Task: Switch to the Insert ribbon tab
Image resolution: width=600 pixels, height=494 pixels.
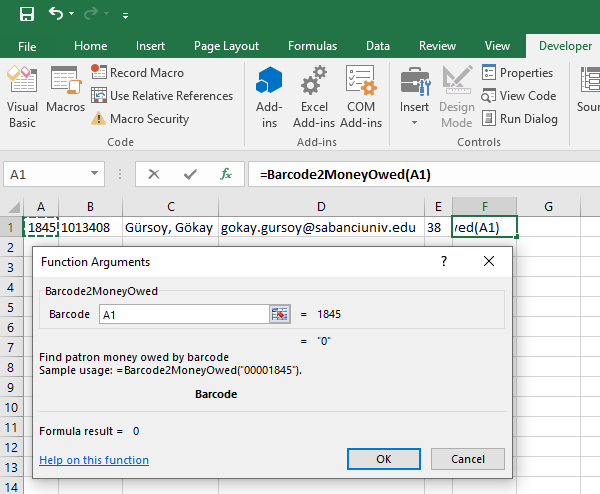Action: (150, 46)
